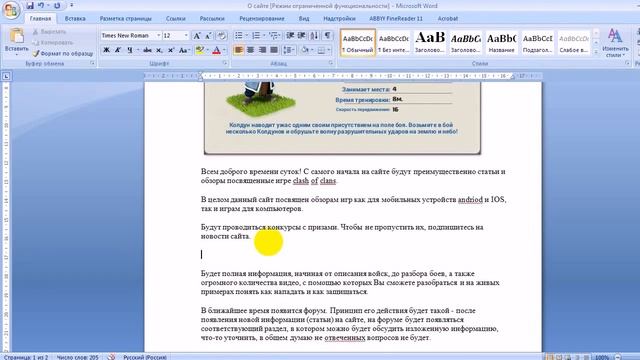Viewport: 640px width, 360px height.
Task: Open the Ссылки tab
Action: click(176, 19)
